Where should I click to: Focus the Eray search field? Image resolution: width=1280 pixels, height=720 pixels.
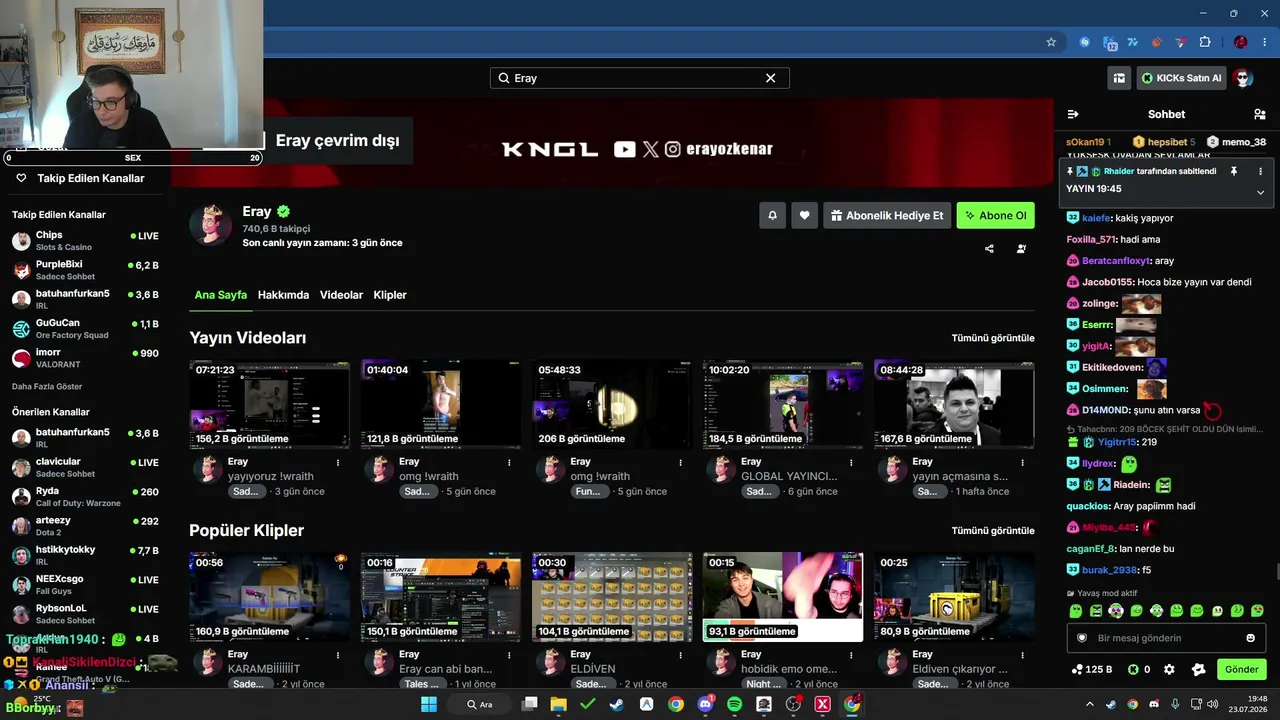pyautogui.click(x=639, y=78)
